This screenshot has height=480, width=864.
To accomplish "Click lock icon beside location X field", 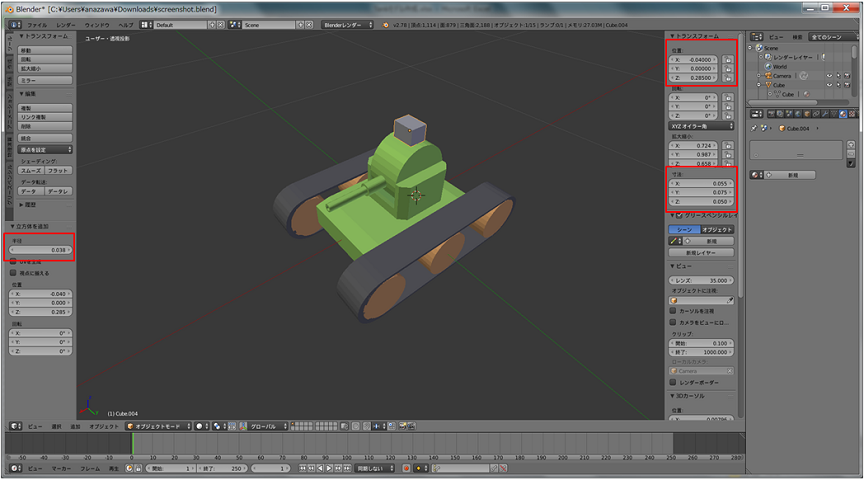I will click(x=729, y=59).
